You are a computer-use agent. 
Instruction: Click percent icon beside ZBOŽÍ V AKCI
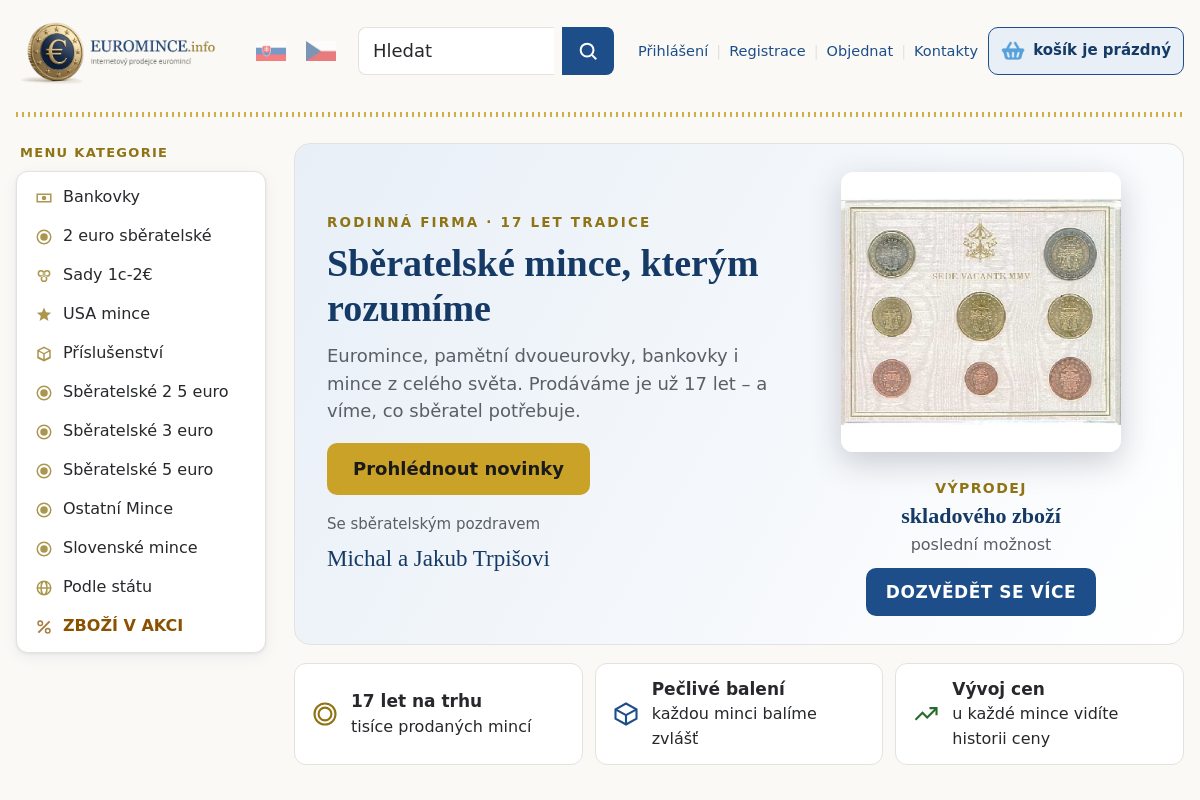[44, 627]
